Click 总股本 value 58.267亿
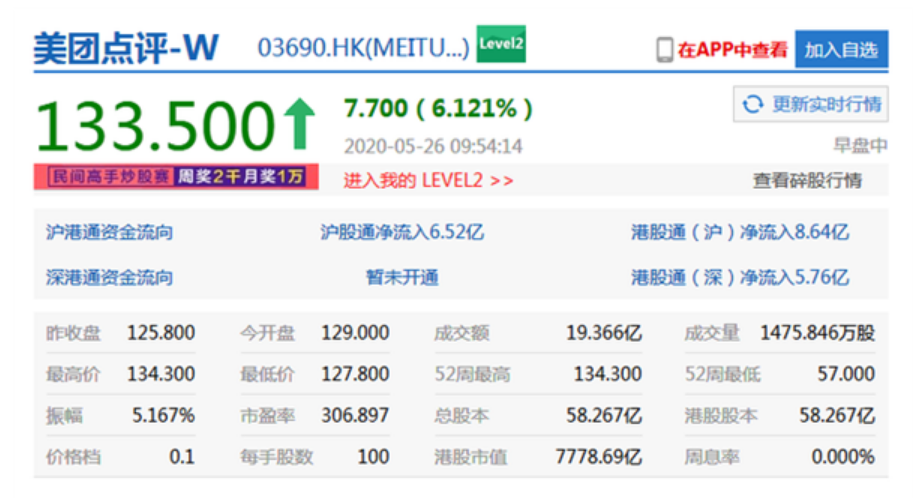Image resolution: width=916 pixels, height=498 pixels. (x=604, y=416)
